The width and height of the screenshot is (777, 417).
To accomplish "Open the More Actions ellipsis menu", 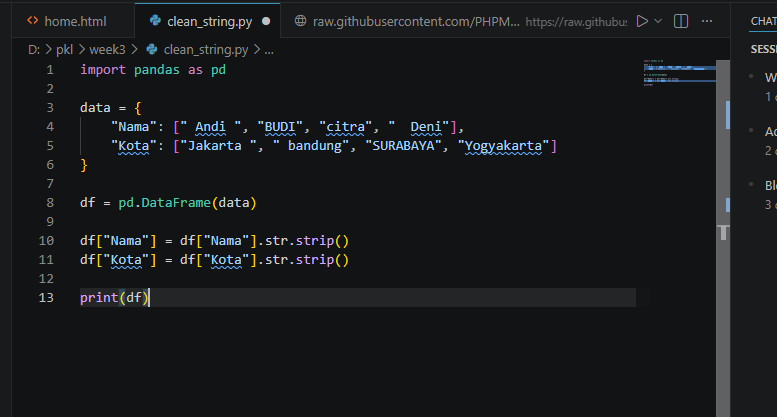I will coord(707,21).
